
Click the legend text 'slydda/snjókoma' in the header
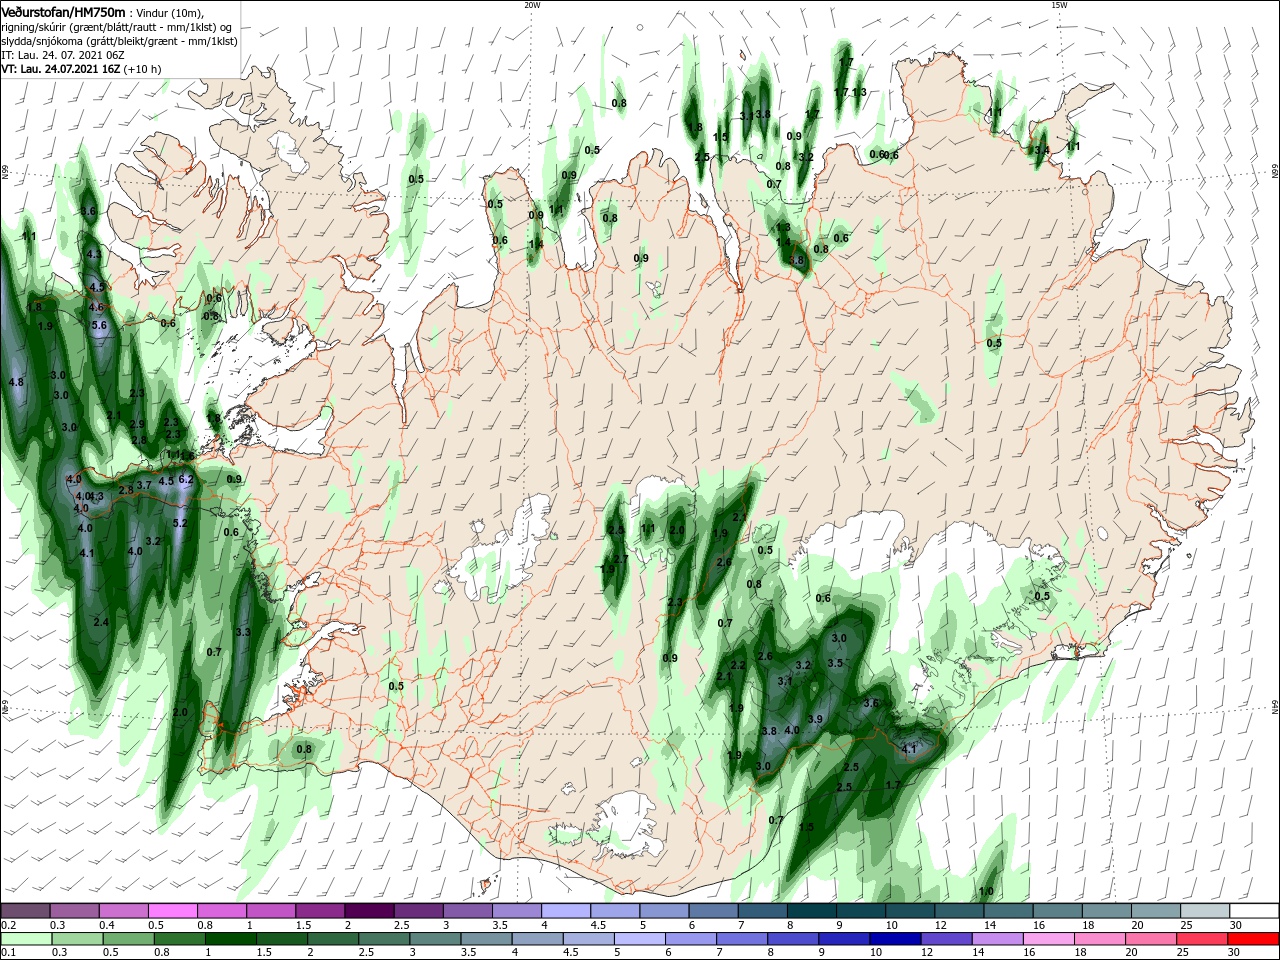click(41, 41)
